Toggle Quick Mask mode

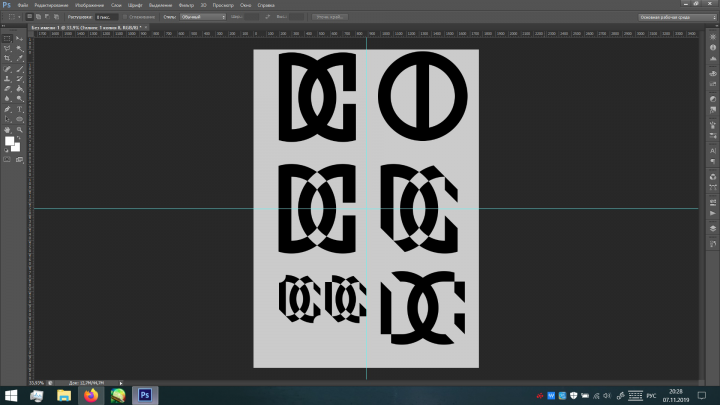click(7, 160)
